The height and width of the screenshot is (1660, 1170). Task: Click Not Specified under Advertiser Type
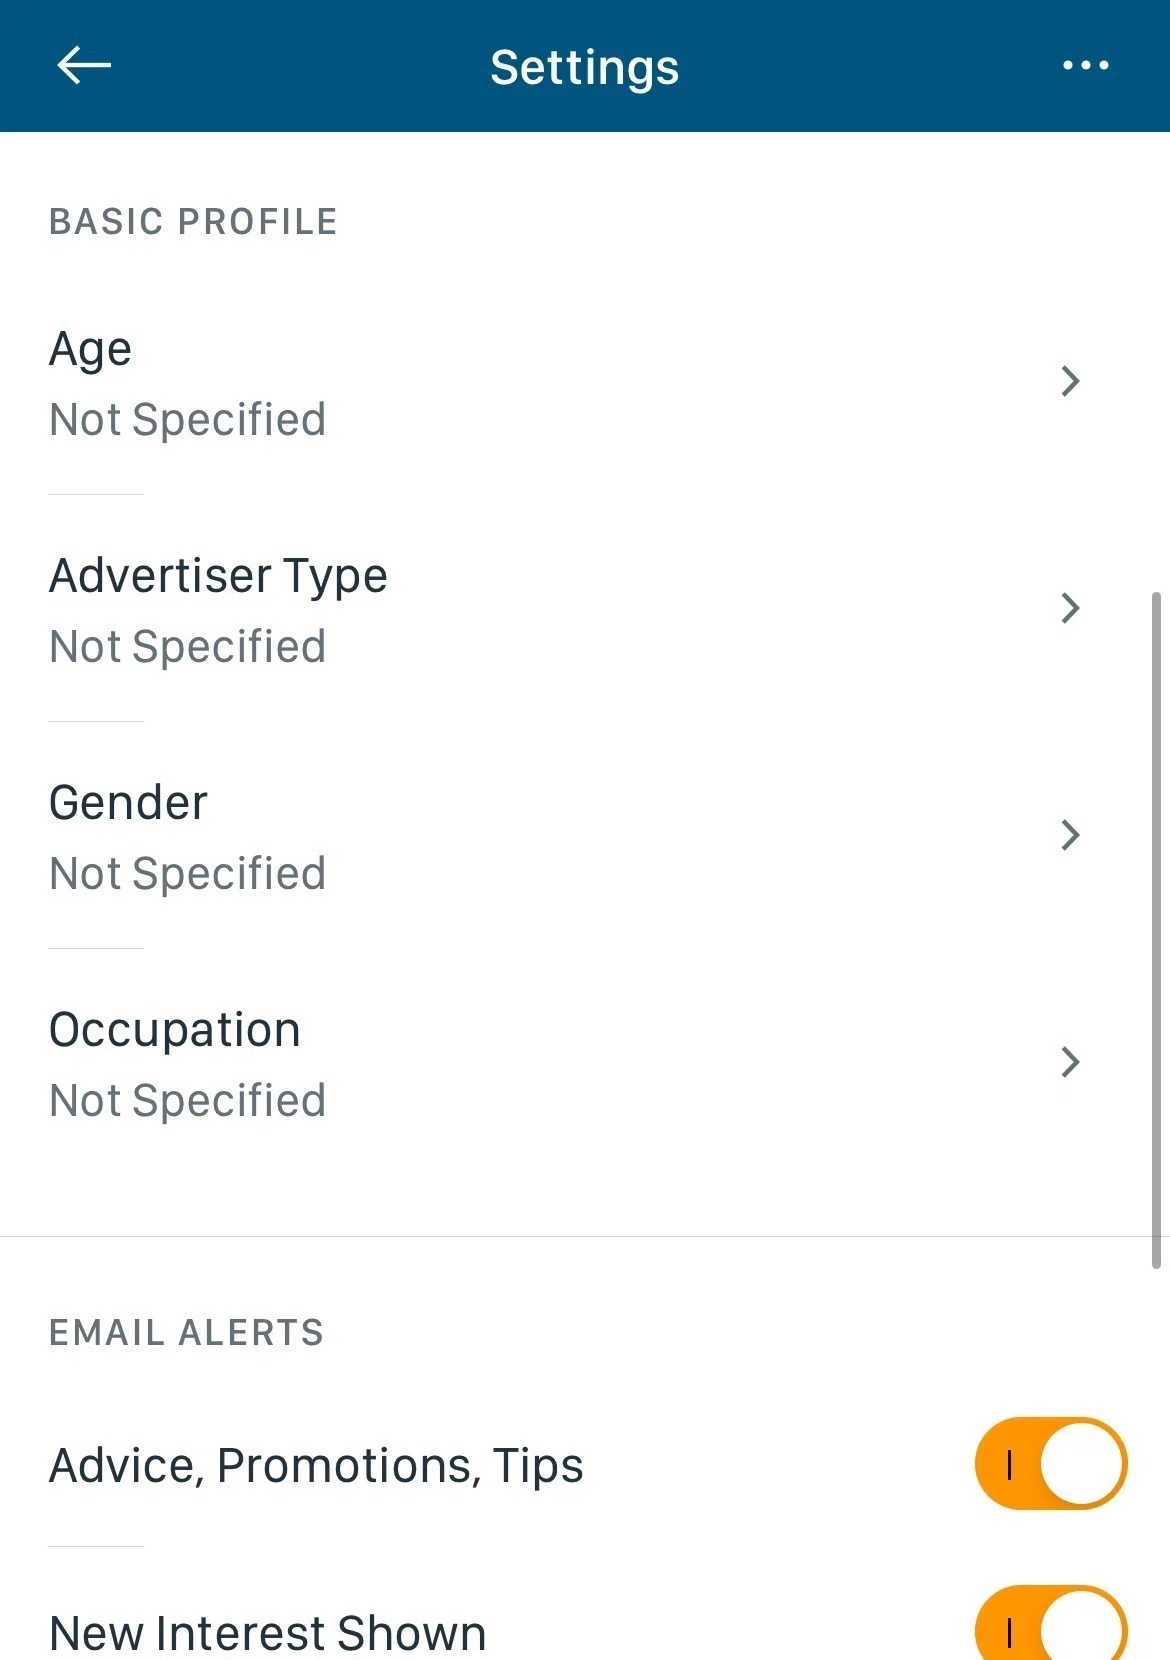188,647
